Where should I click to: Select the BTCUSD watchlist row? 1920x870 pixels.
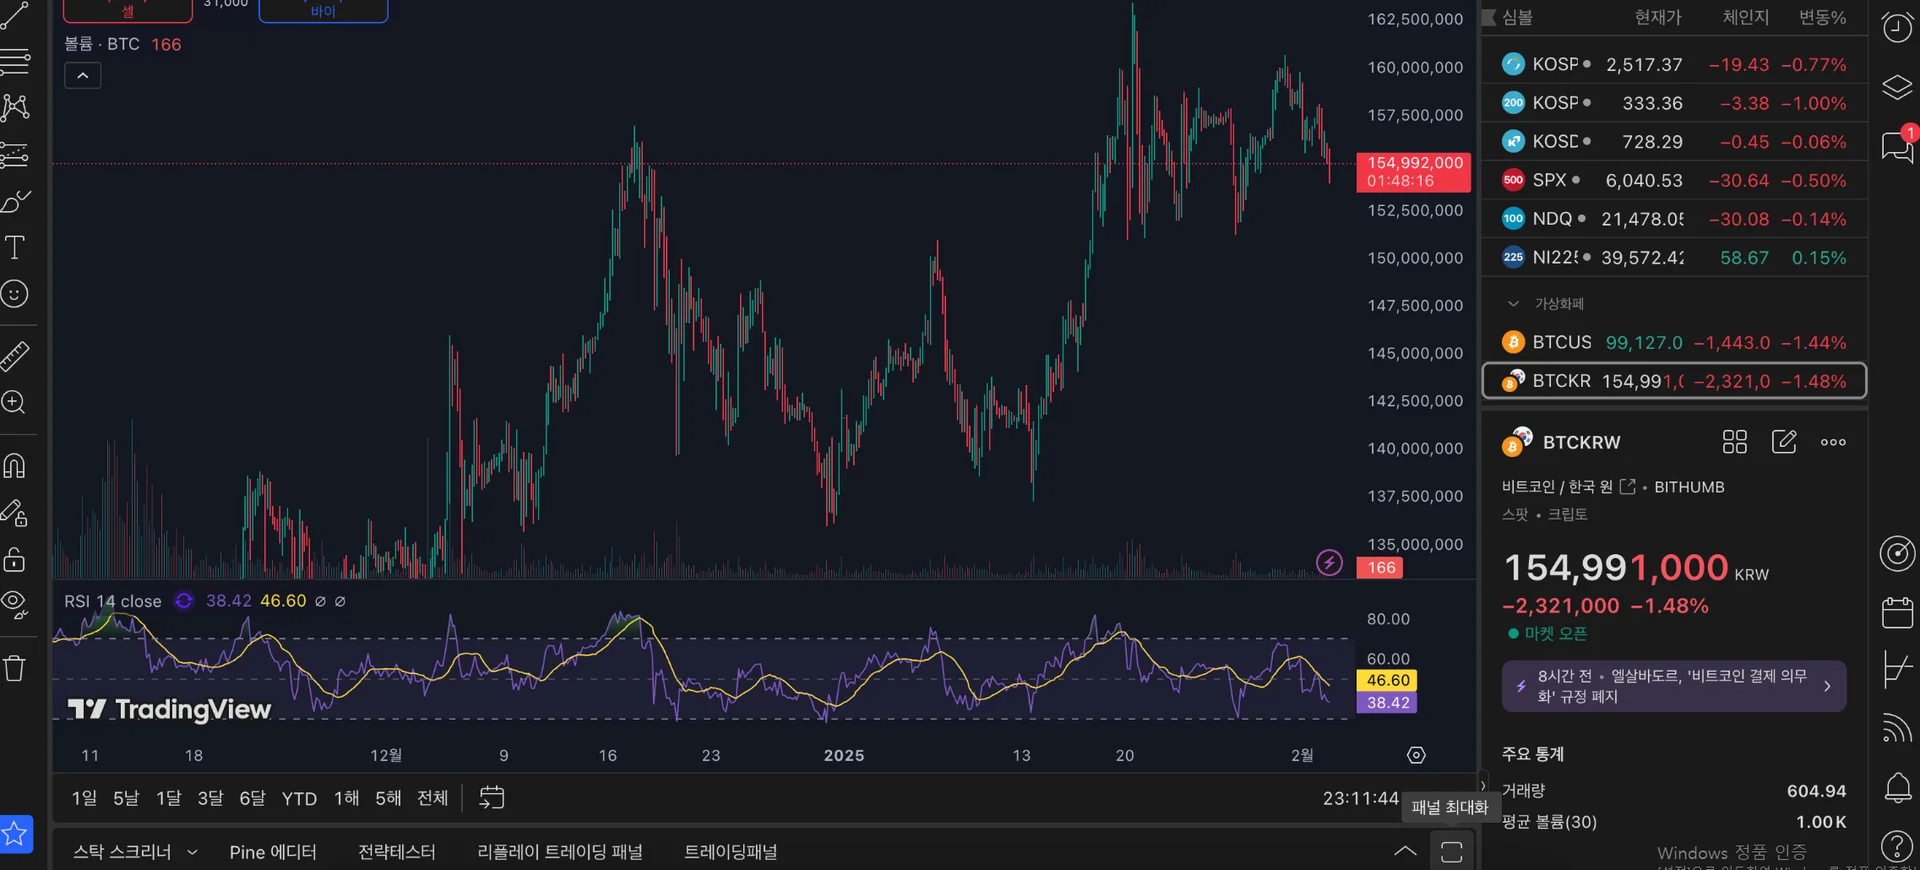pos(1674,342)
